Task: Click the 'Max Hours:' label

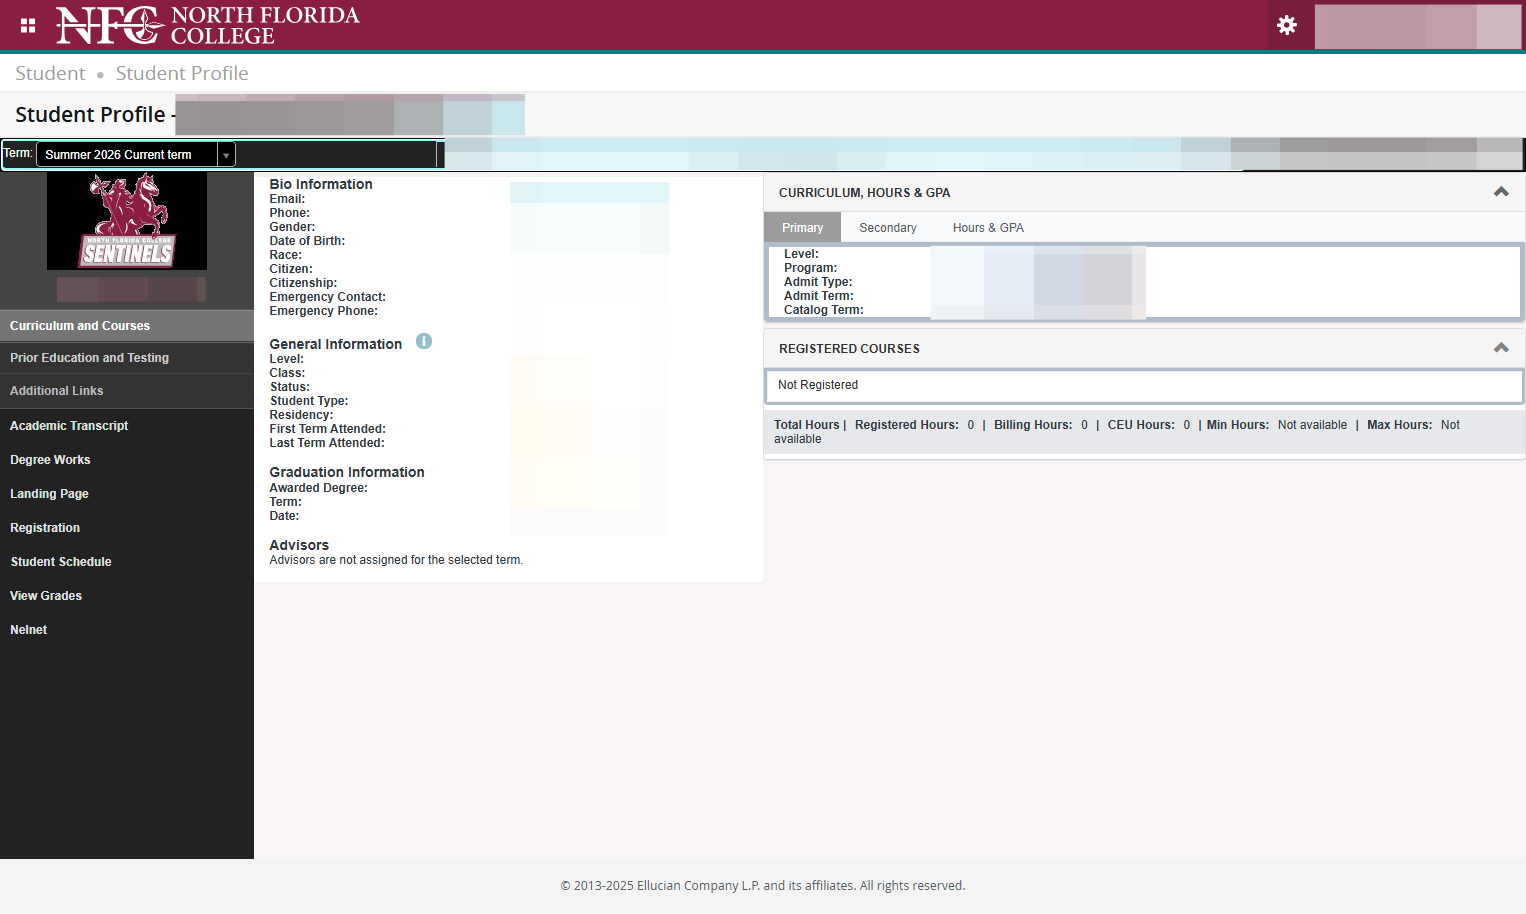Action: point(1400,425)
